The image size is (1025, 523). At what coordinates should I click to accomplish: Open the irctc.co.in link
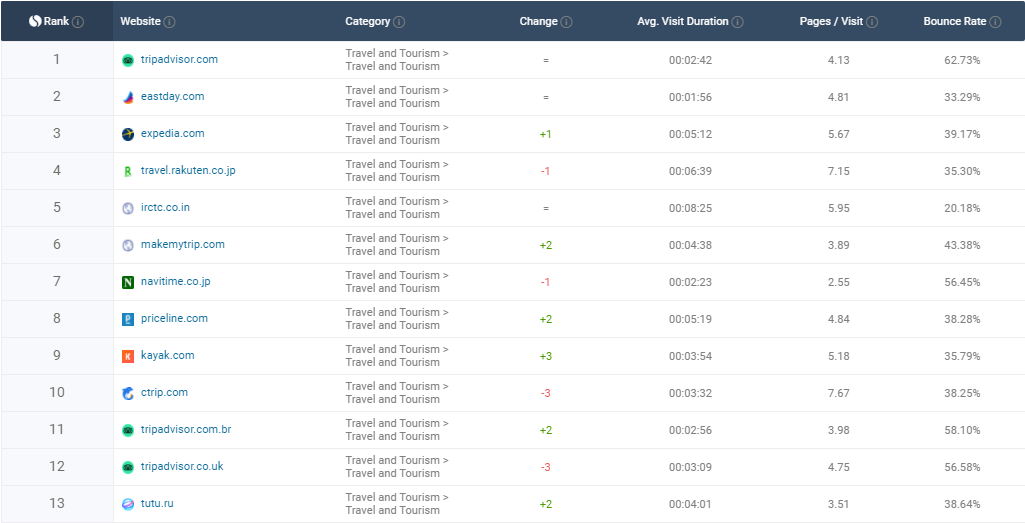pyautogui.click(x=165, y=208)
